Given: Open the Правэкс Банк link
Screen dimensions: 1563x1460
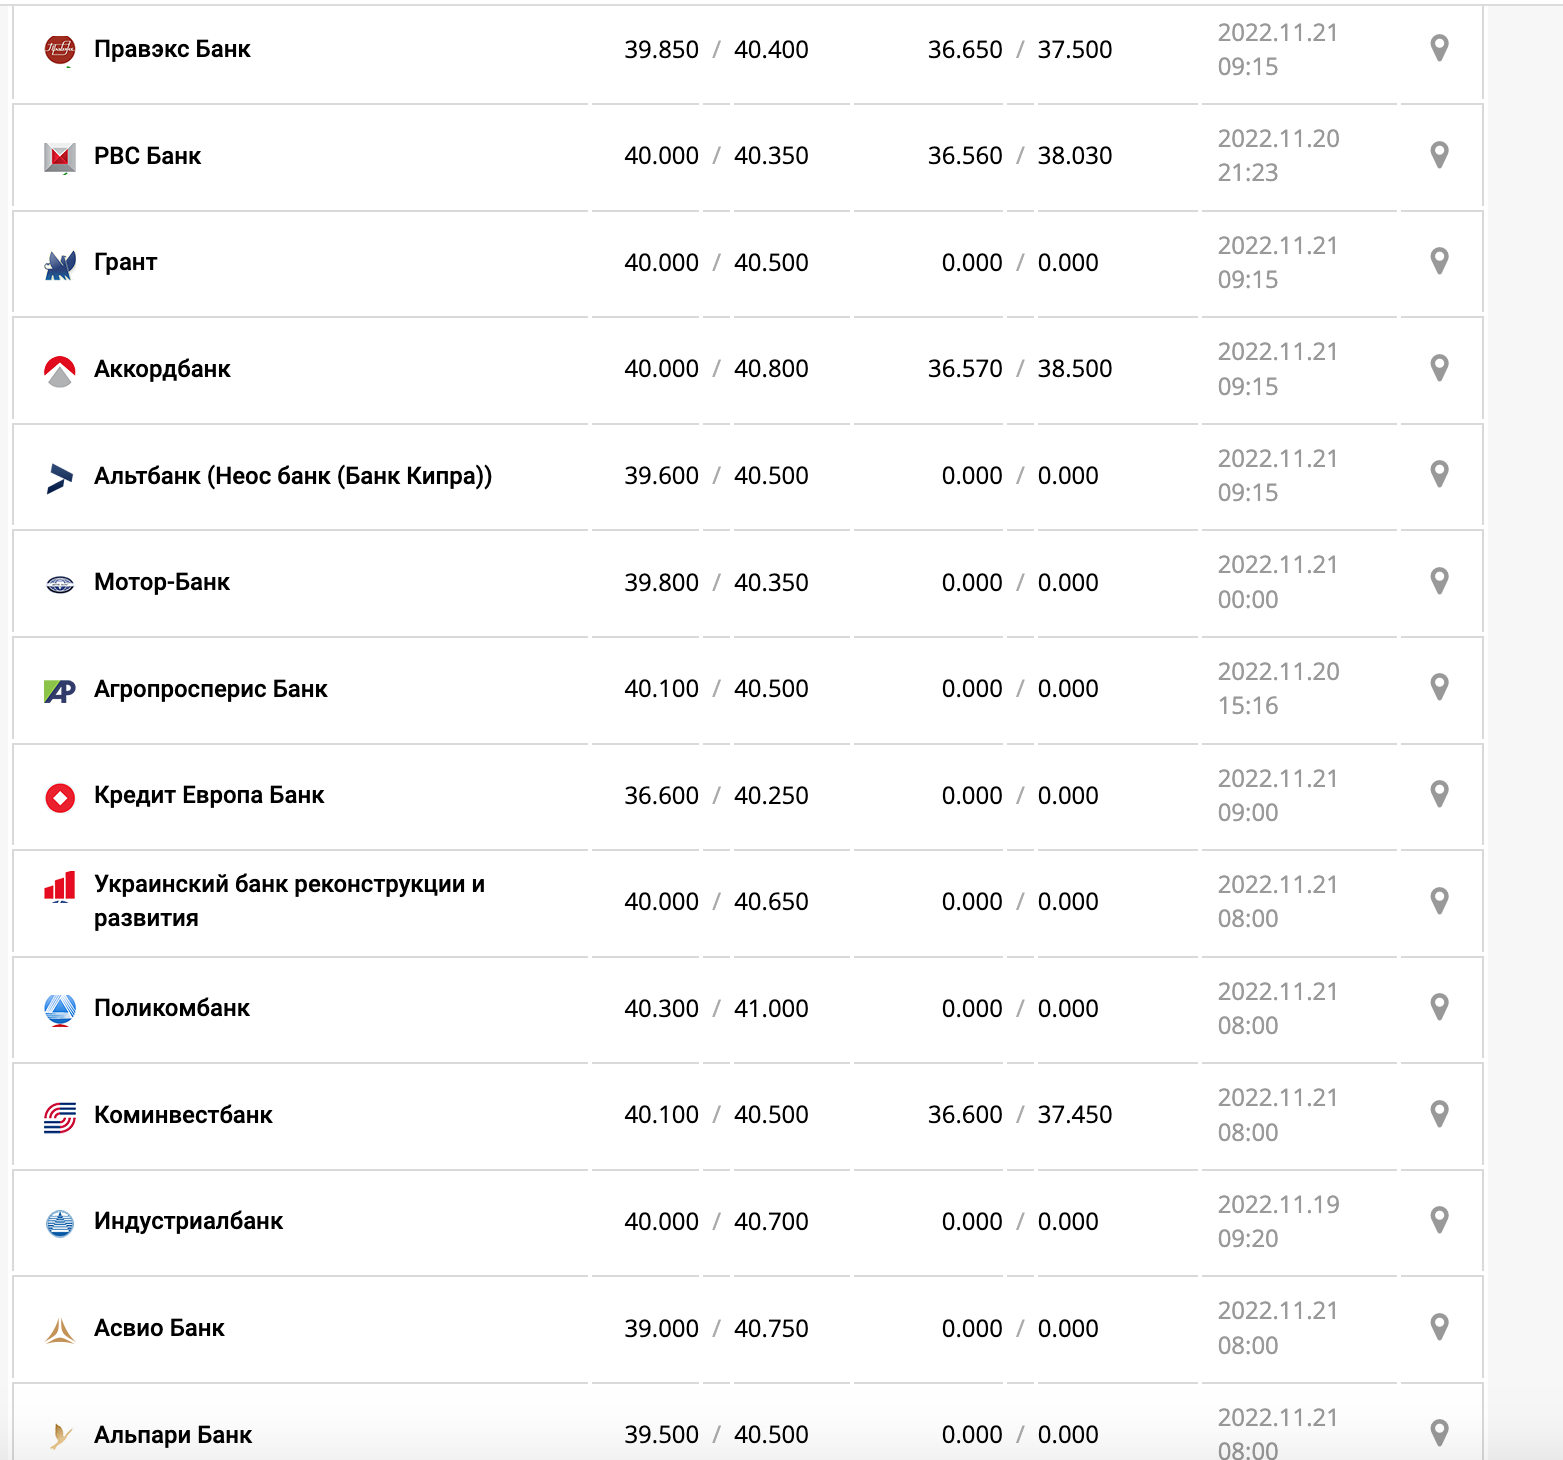Looking at the screenshot, I should click(x=172, y=50).
